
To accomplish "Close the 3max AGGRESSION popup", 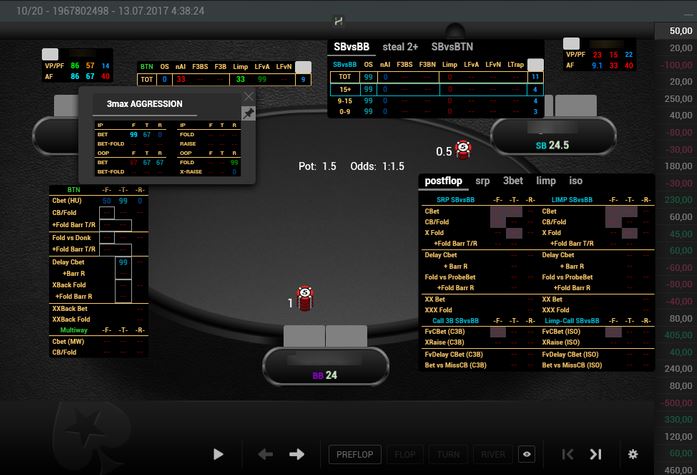I will tap(248, 97).
